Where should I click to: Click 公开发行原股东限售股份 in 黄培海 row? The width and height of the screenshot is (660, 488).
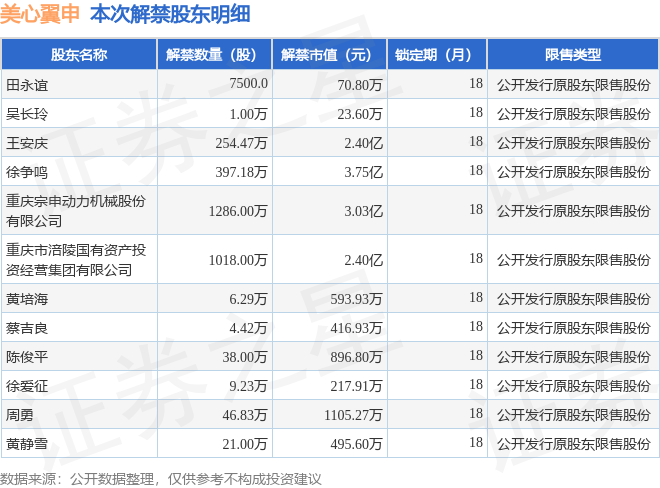[574, 299]
